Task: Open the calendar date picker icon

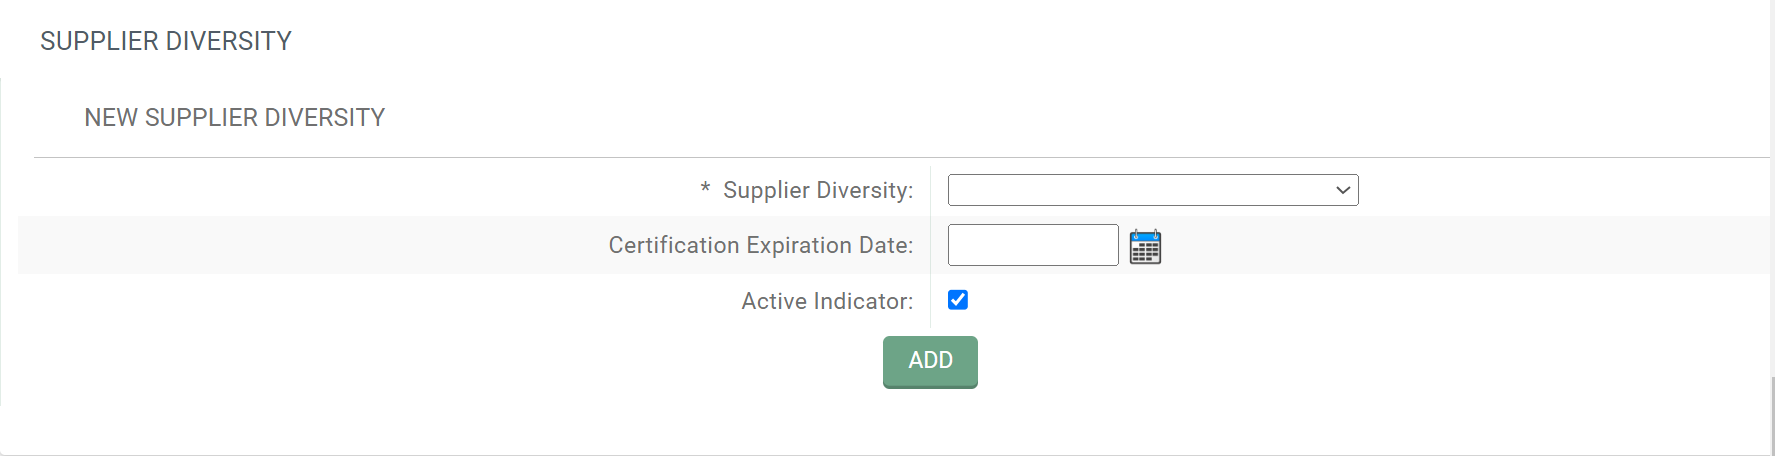Action: (x=1145, y=246)
